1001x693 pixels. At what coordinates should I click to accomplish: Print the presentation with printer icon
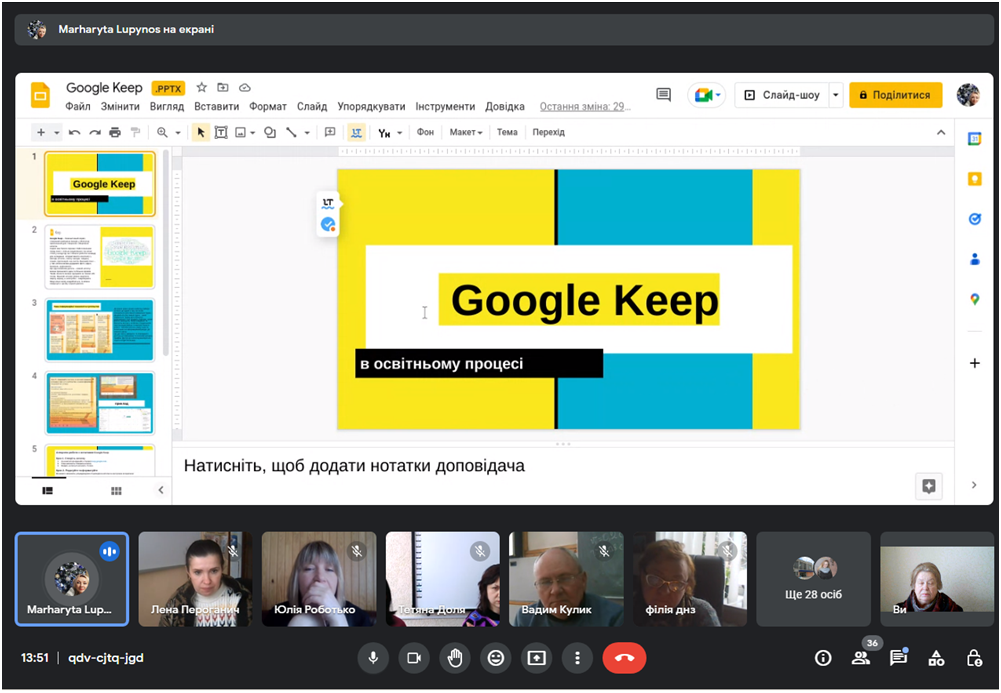point(115,132)
